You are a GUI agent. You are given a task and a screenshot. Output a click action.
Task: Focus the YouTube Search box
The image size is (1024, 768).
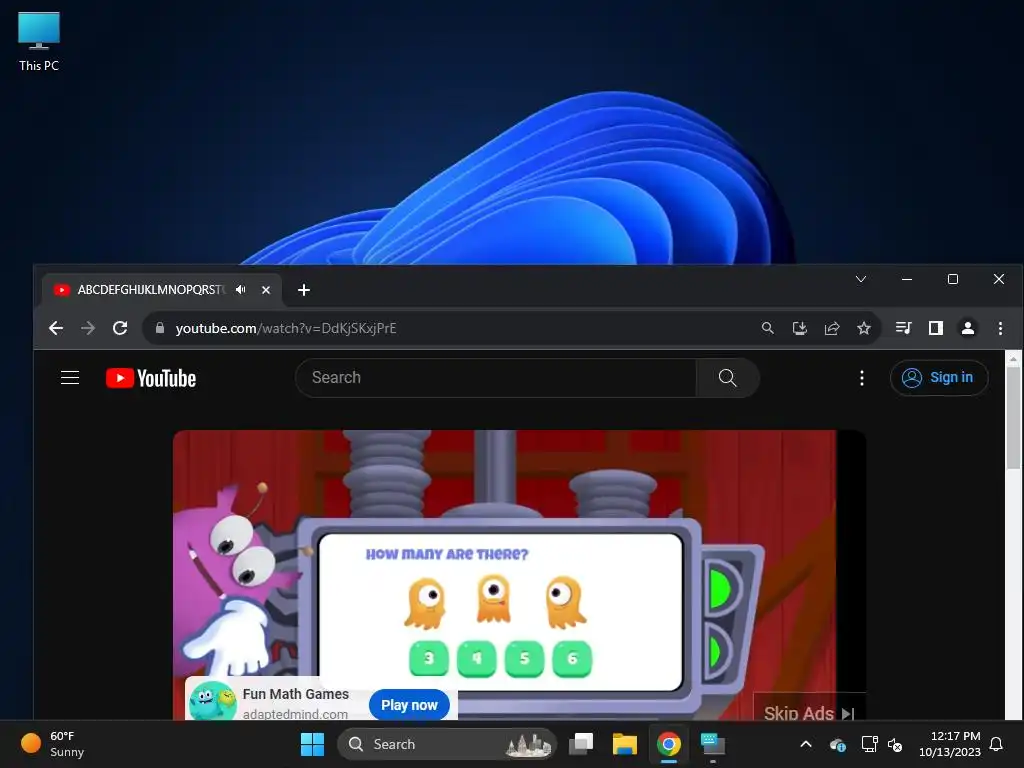click(496, 377)
